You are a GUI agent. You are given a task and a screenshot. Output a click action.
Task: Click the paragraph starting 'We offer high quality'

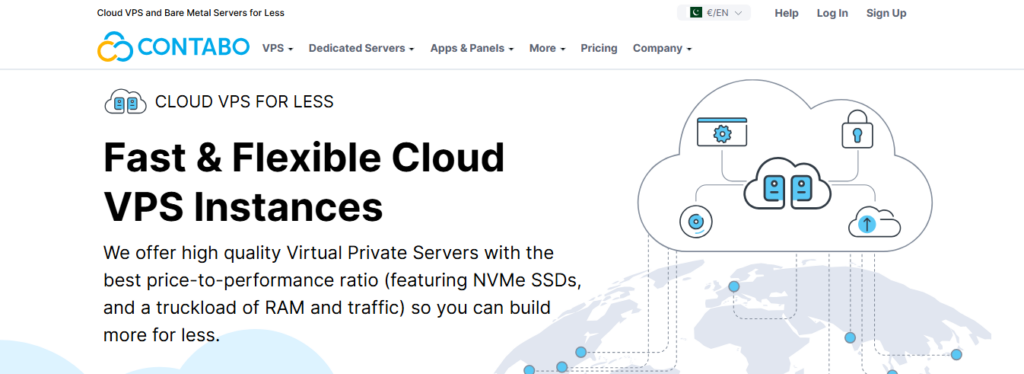tap(342, 294)
